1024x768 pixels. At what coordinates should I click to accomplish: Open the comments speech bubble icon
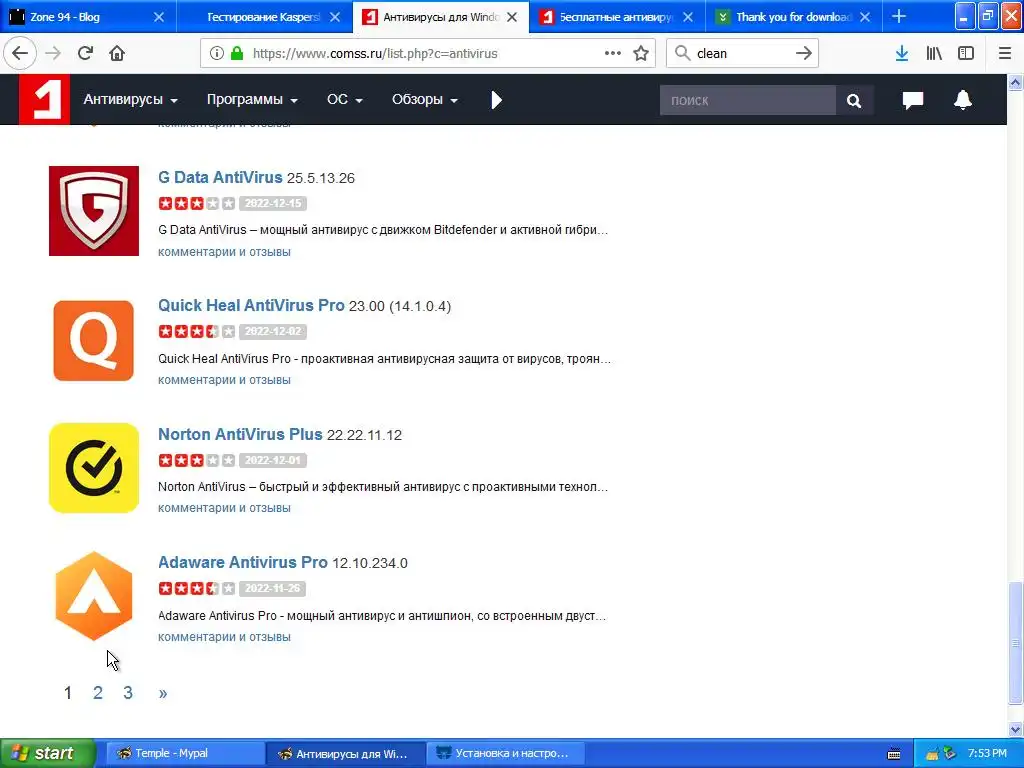[912, 100]
